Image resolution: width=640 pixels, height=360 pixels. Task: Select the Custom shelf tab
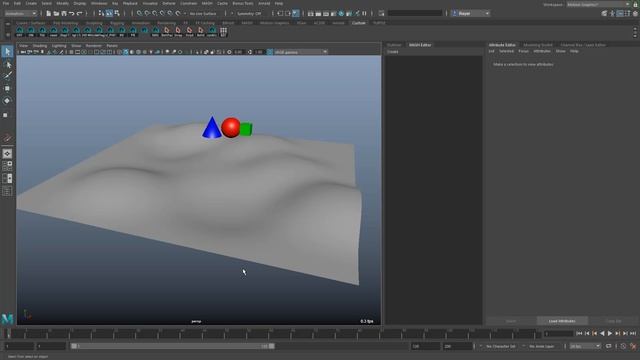click(x=358, y=23)
